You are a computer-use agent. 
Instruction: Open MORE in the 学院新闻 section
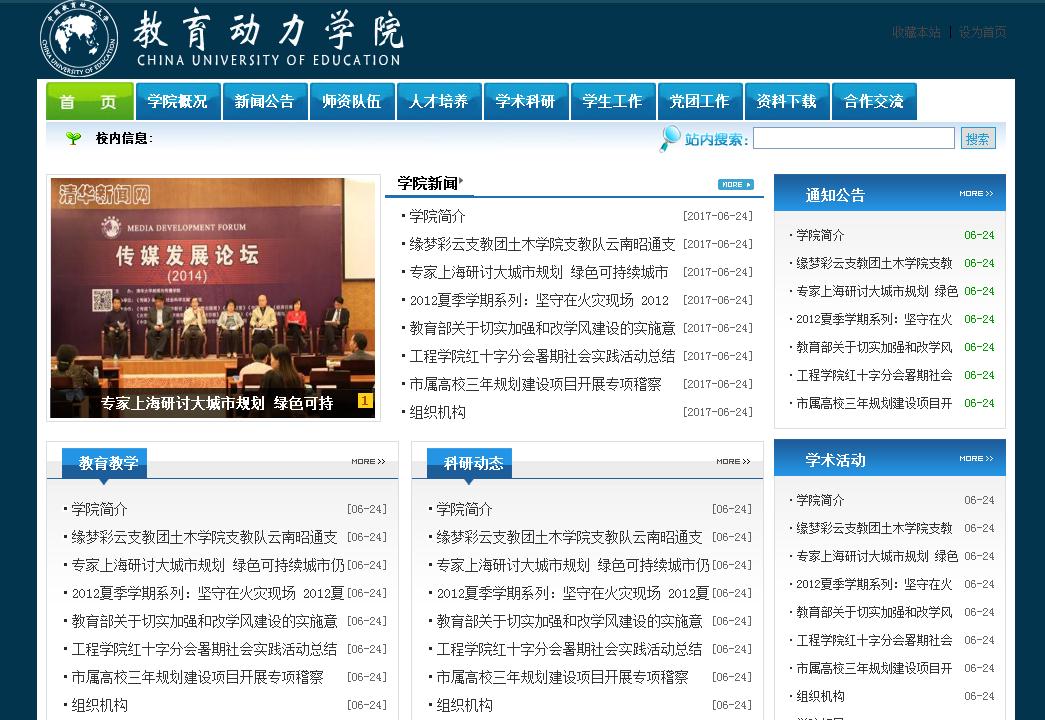pos(735,184)
